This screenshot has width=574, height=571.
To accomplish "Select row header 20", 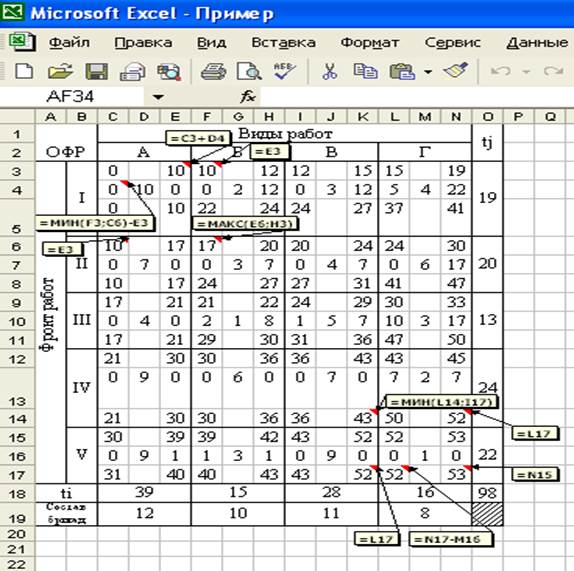I will tap(17, 534).
